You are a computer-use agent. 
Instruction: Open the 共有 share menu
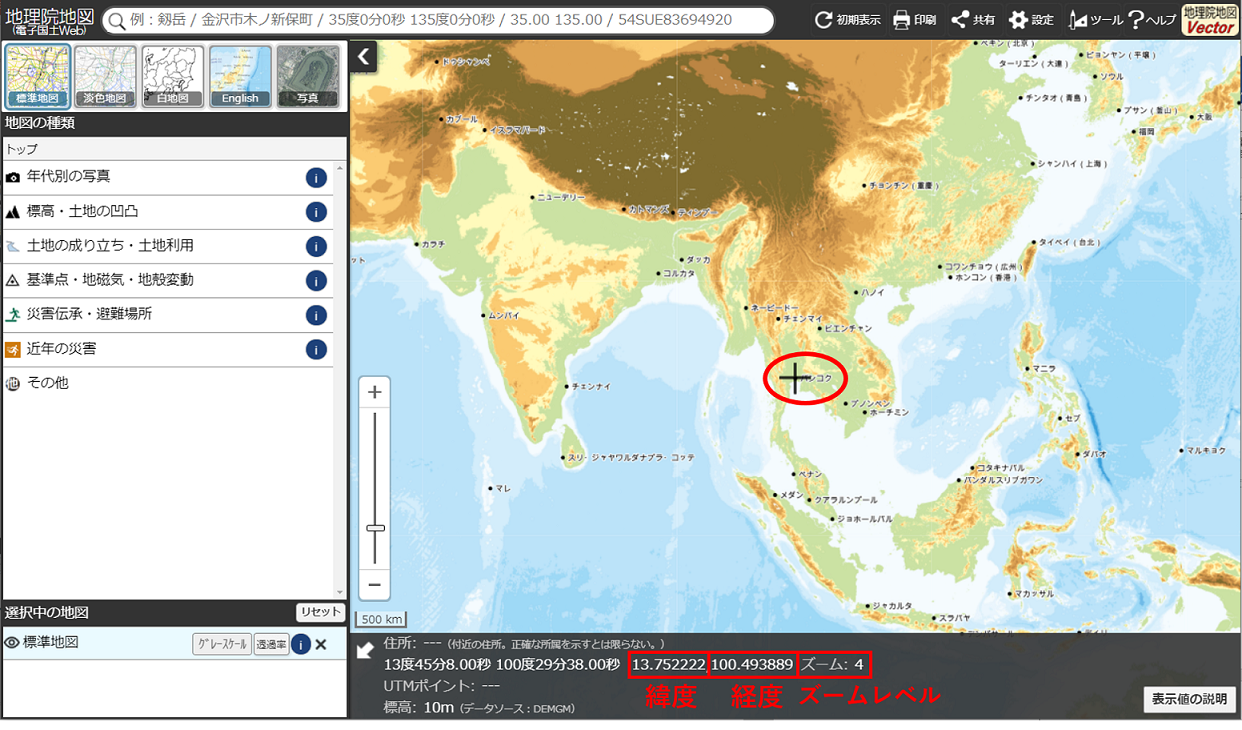point(972,20)
